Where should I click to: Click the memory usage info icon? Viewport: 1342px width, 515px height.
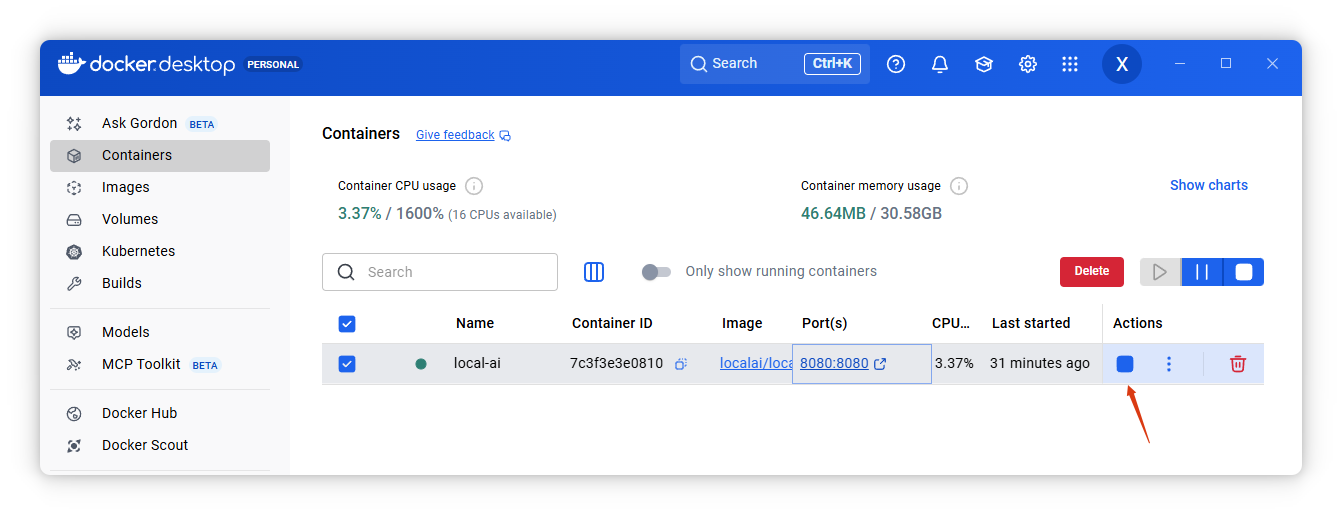pos(959,186)
